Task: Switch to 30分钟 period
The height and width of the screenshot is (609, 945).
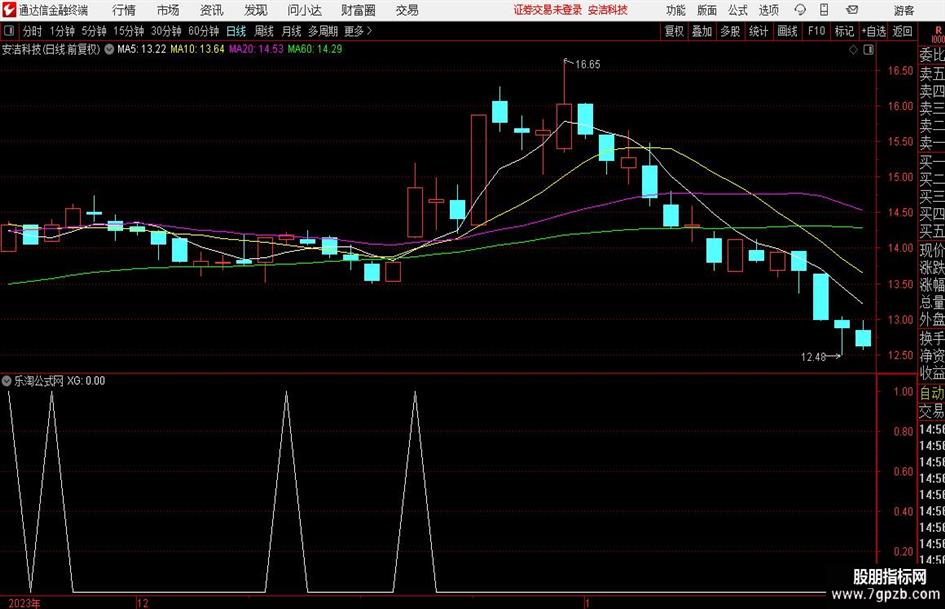Action: coord(166,31)
